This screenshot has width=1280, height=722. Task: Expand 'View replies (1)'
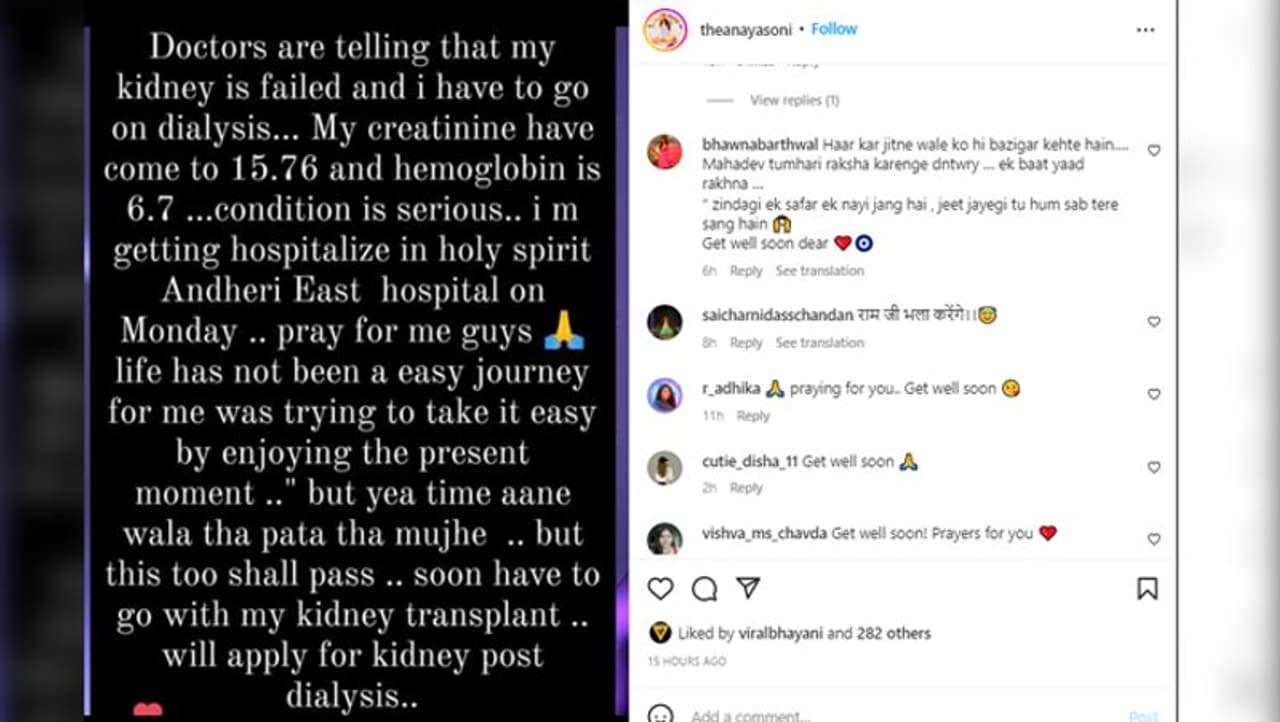pyautogui.click(x=794, y=100)
